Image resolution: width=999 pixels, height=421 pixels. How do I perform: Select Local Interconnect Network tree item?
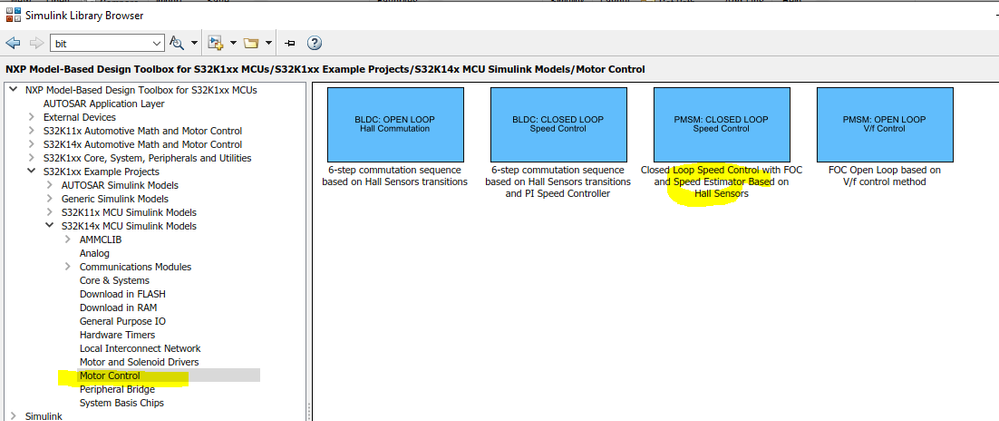click(140, 348)
